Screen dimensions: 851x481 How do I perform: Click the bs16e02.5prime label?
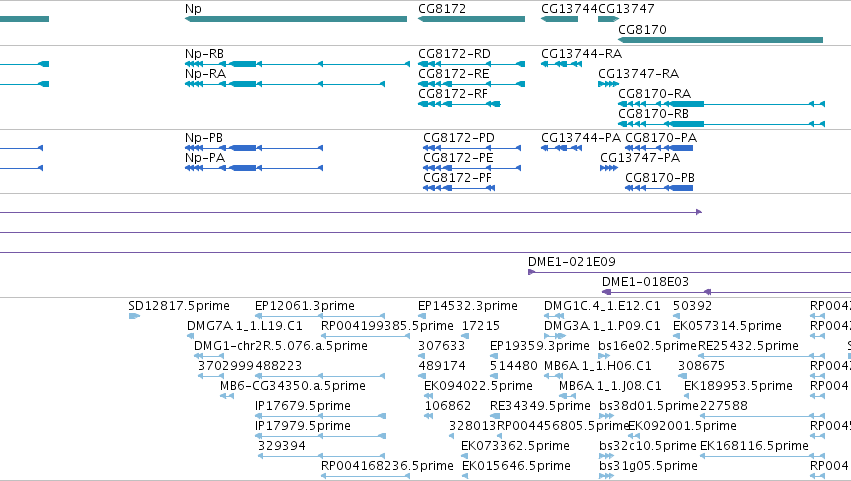click(647, 346)
